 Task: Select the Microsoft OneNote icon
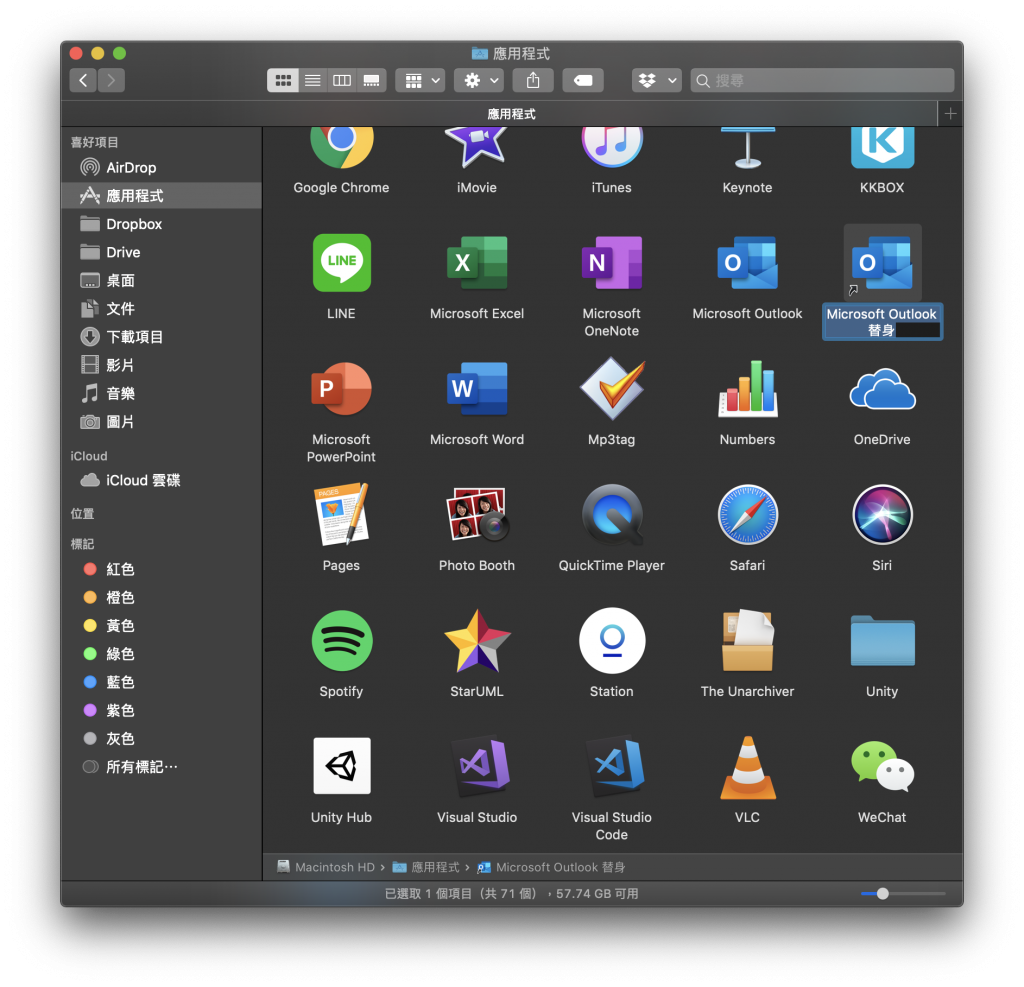[611, 263]
